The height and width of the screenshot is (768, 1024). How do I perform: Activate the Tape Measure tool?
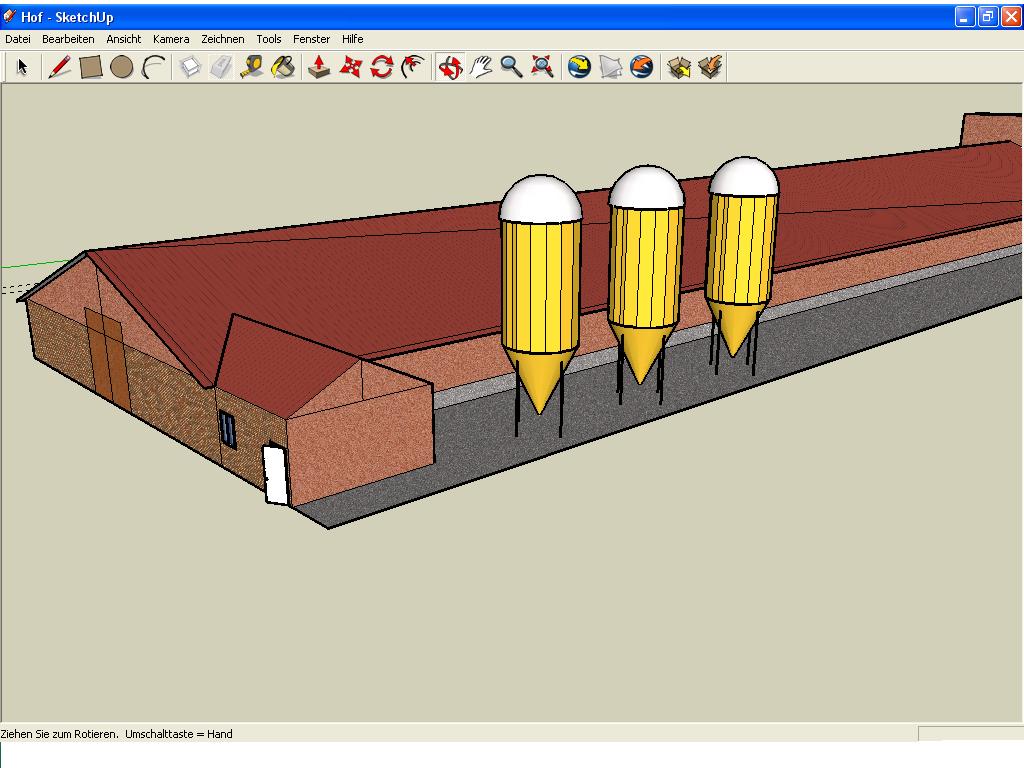pos(252,67)
